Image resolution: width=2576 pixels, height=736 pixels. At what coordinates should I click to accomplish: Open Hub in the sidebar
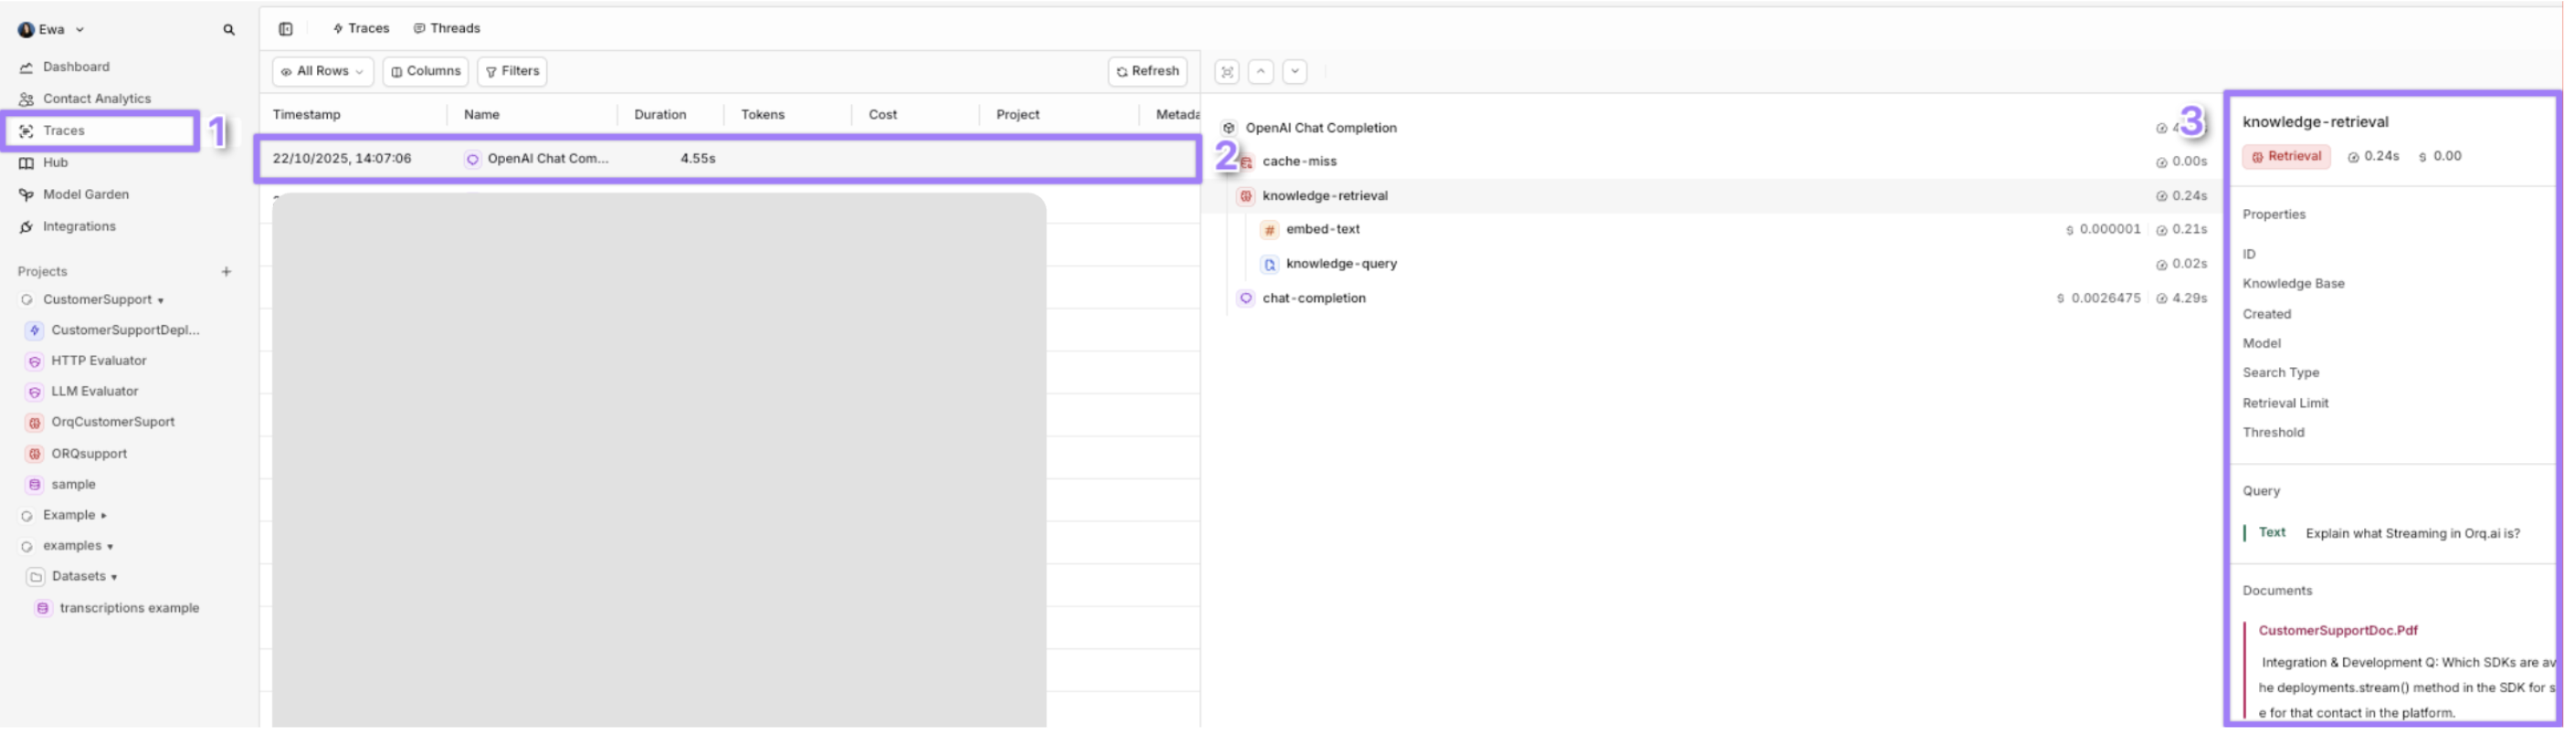(55, 163)
